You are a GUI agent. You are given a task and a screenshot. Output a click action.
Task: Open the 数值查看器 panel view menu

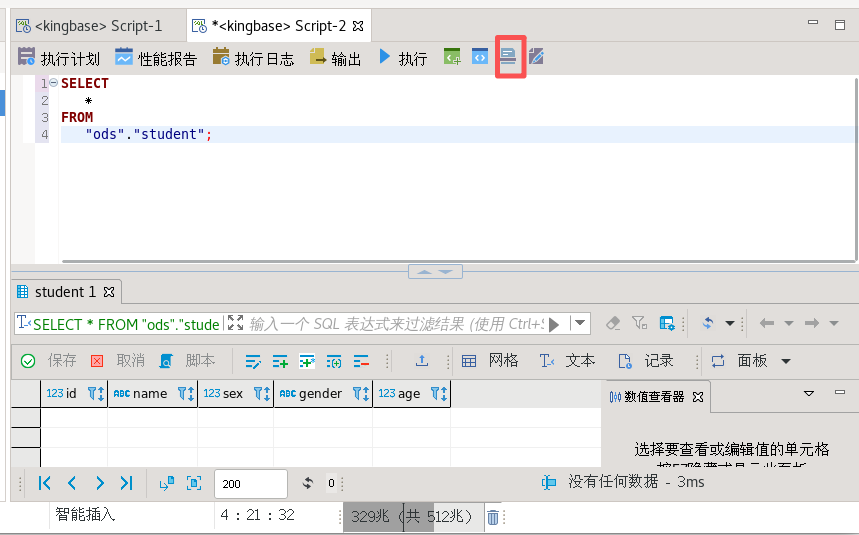pyautogui.click(x=810, y=395)
